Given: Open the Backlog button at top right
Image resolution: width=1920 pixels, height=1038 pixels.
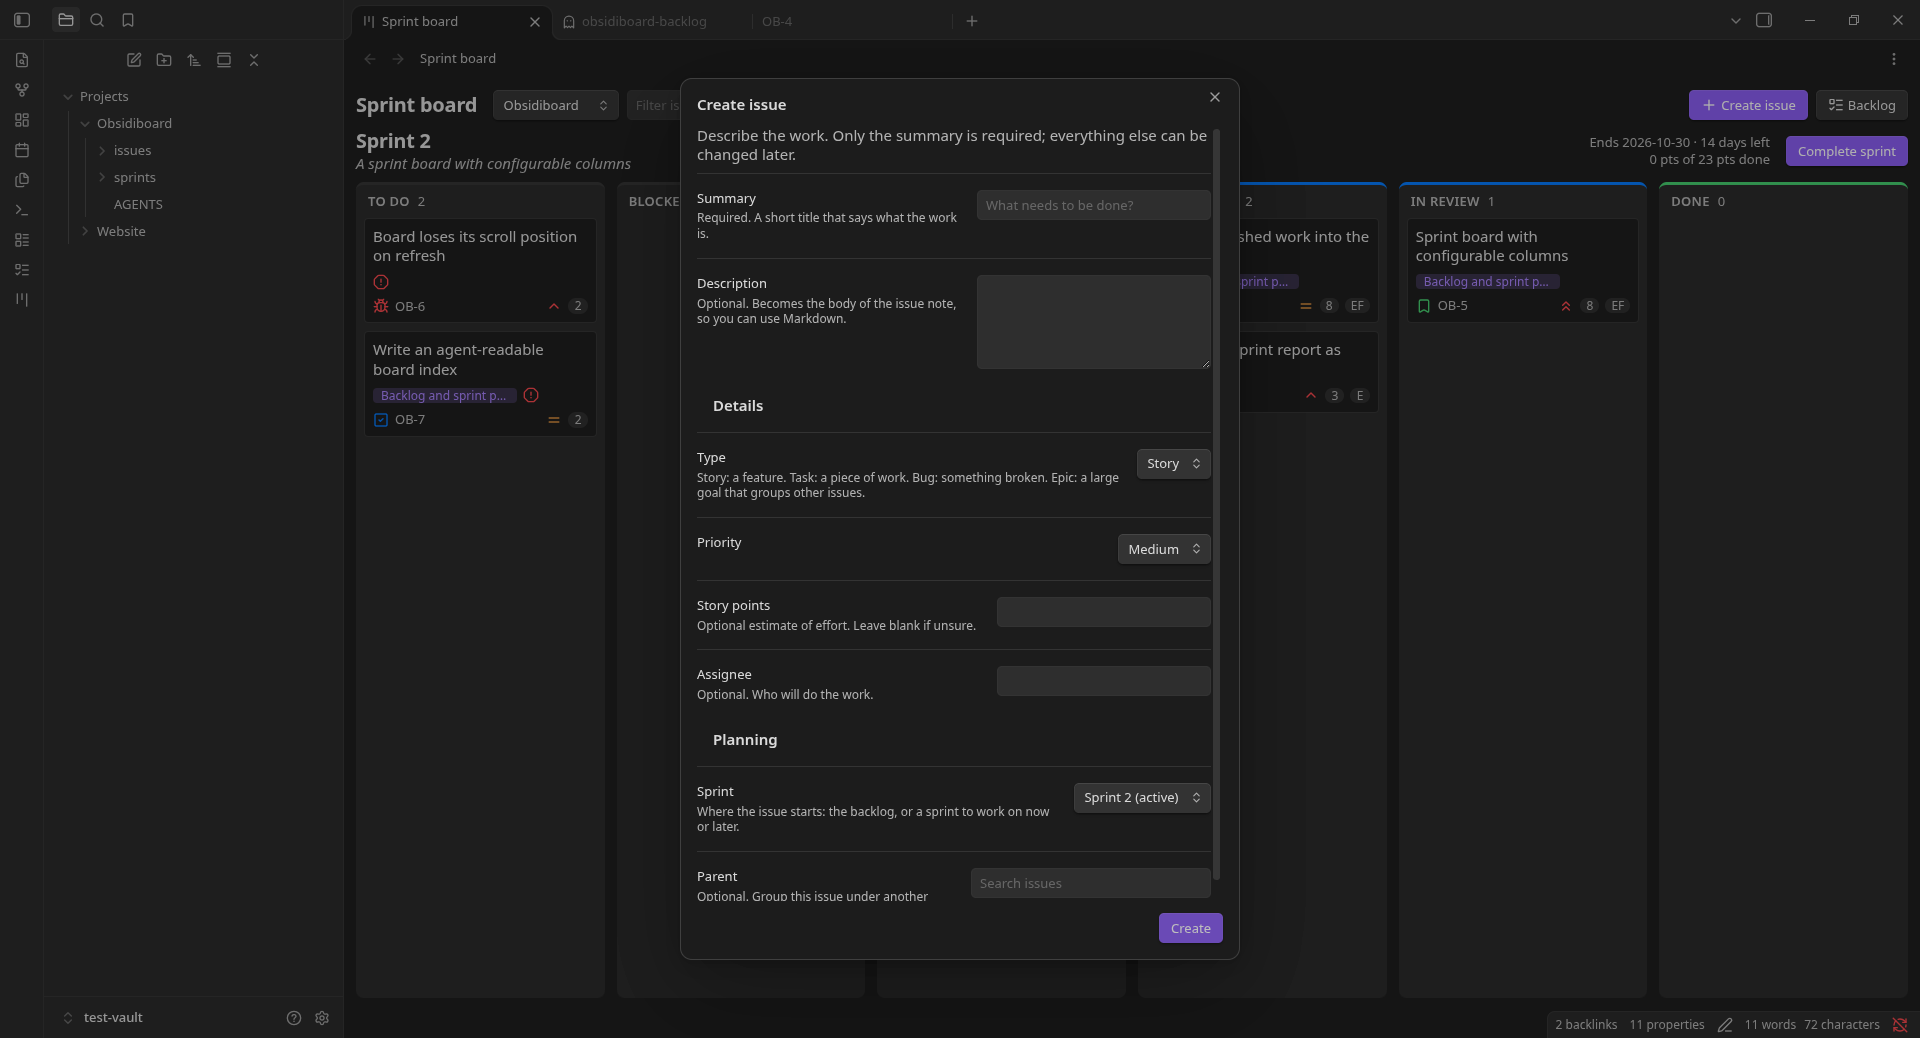Looking at the screenshot, I should (x=1861, y=105).
